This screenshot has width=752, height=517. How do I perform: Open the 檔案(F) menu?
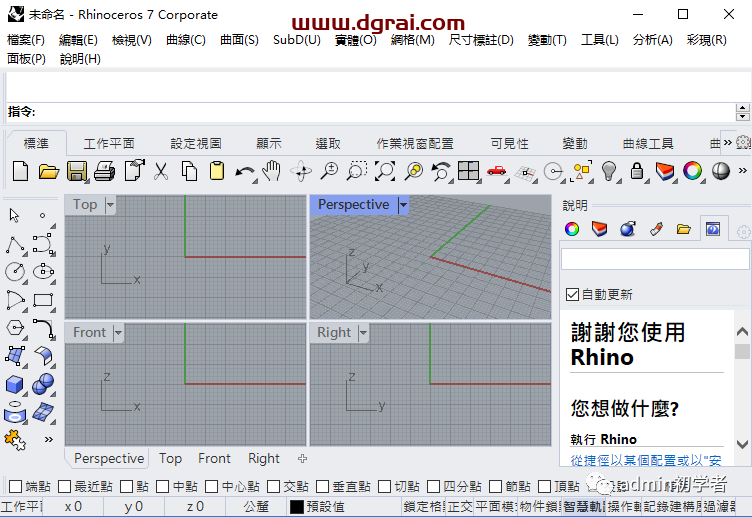[26, 40]
